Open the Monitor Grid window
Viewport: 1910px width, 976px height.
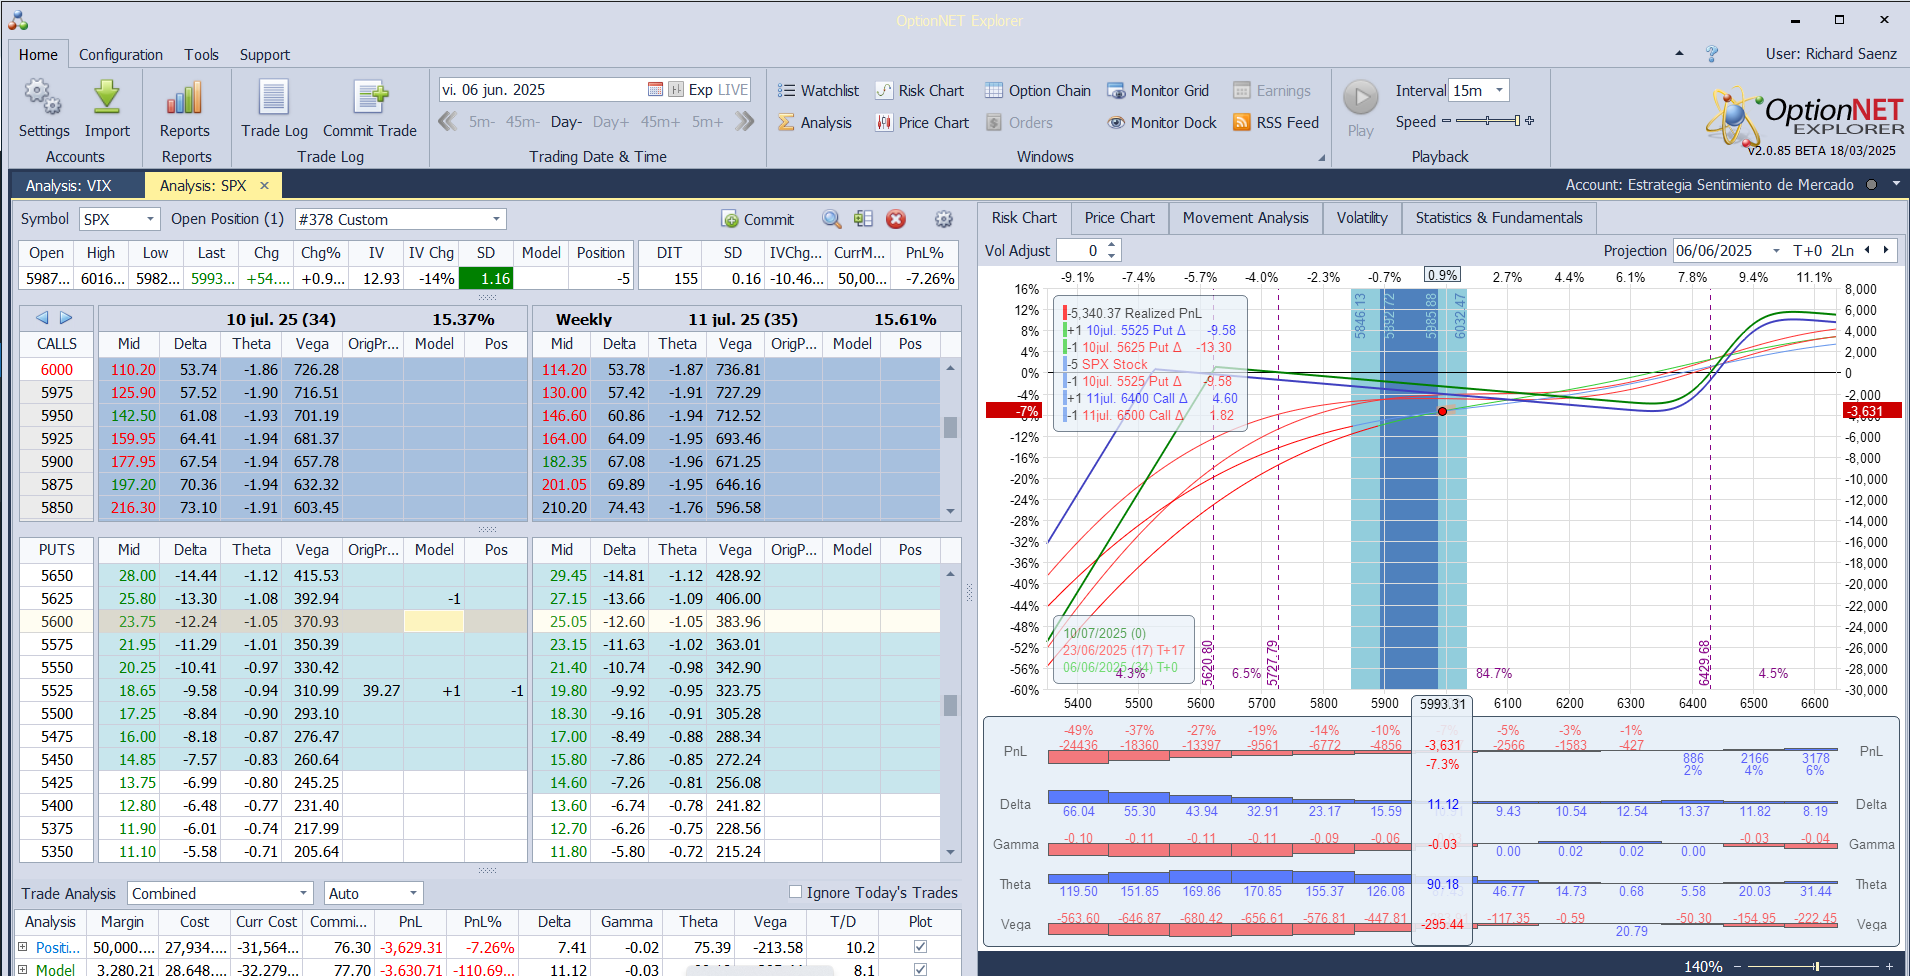point(1158,90)
